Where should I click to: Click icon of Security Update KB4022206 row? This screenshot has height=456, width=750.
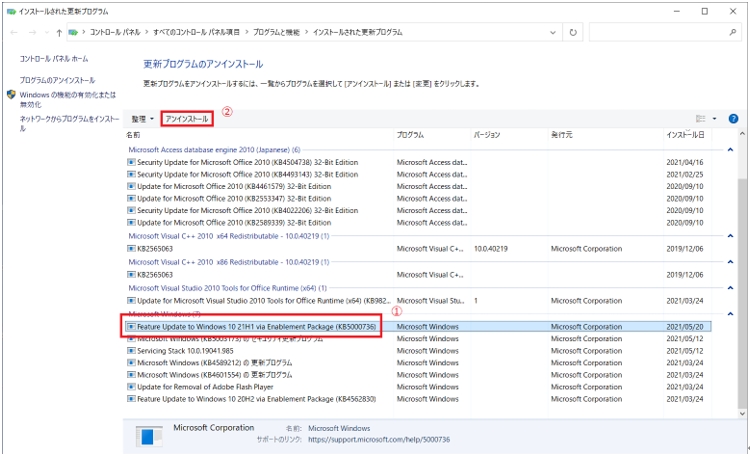(131, 210)
